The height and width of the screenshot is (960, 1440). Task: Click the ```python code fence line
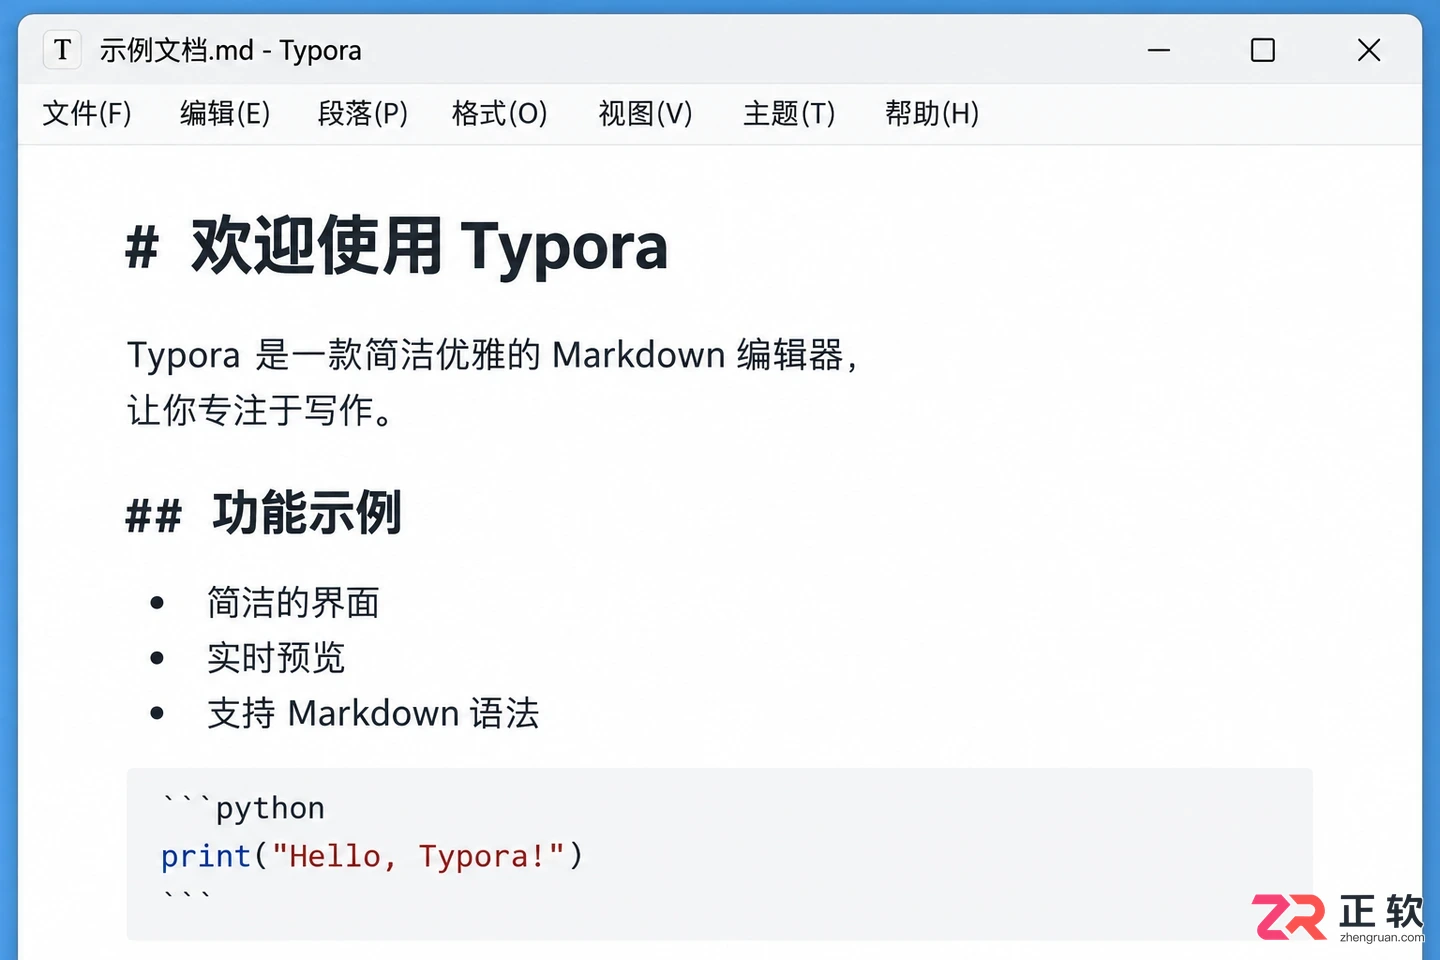243,807
